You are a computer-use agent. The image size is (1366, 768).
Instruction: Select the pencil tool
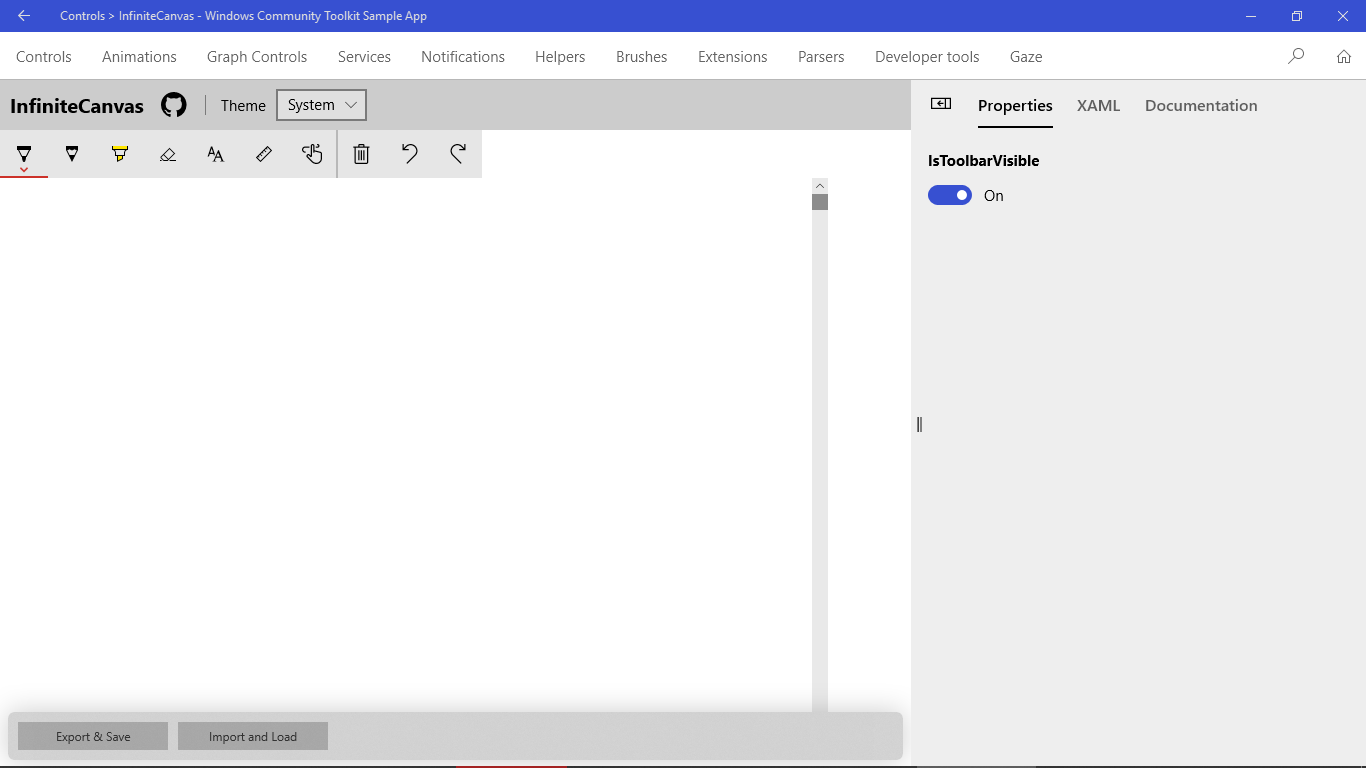[x=72, y=154]
